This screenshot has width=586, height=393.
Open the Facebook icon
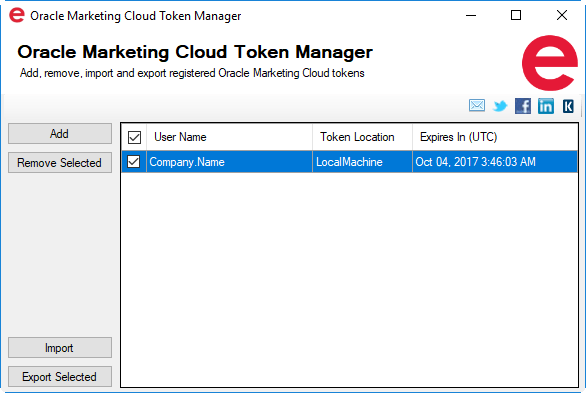pos(523,106)
